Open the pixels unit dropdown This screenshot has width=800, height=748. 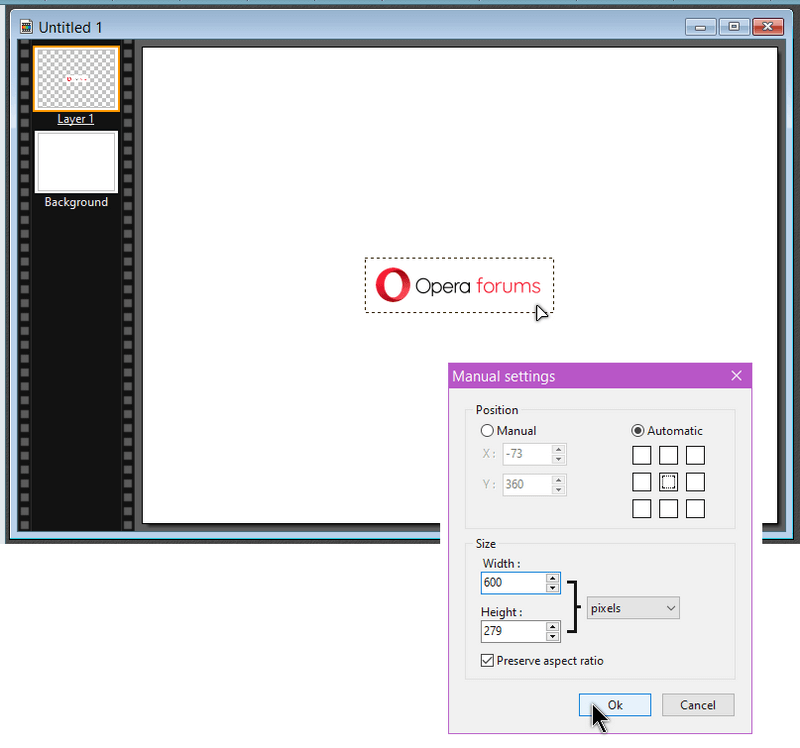pyautogui.click(x=632, y=608)
